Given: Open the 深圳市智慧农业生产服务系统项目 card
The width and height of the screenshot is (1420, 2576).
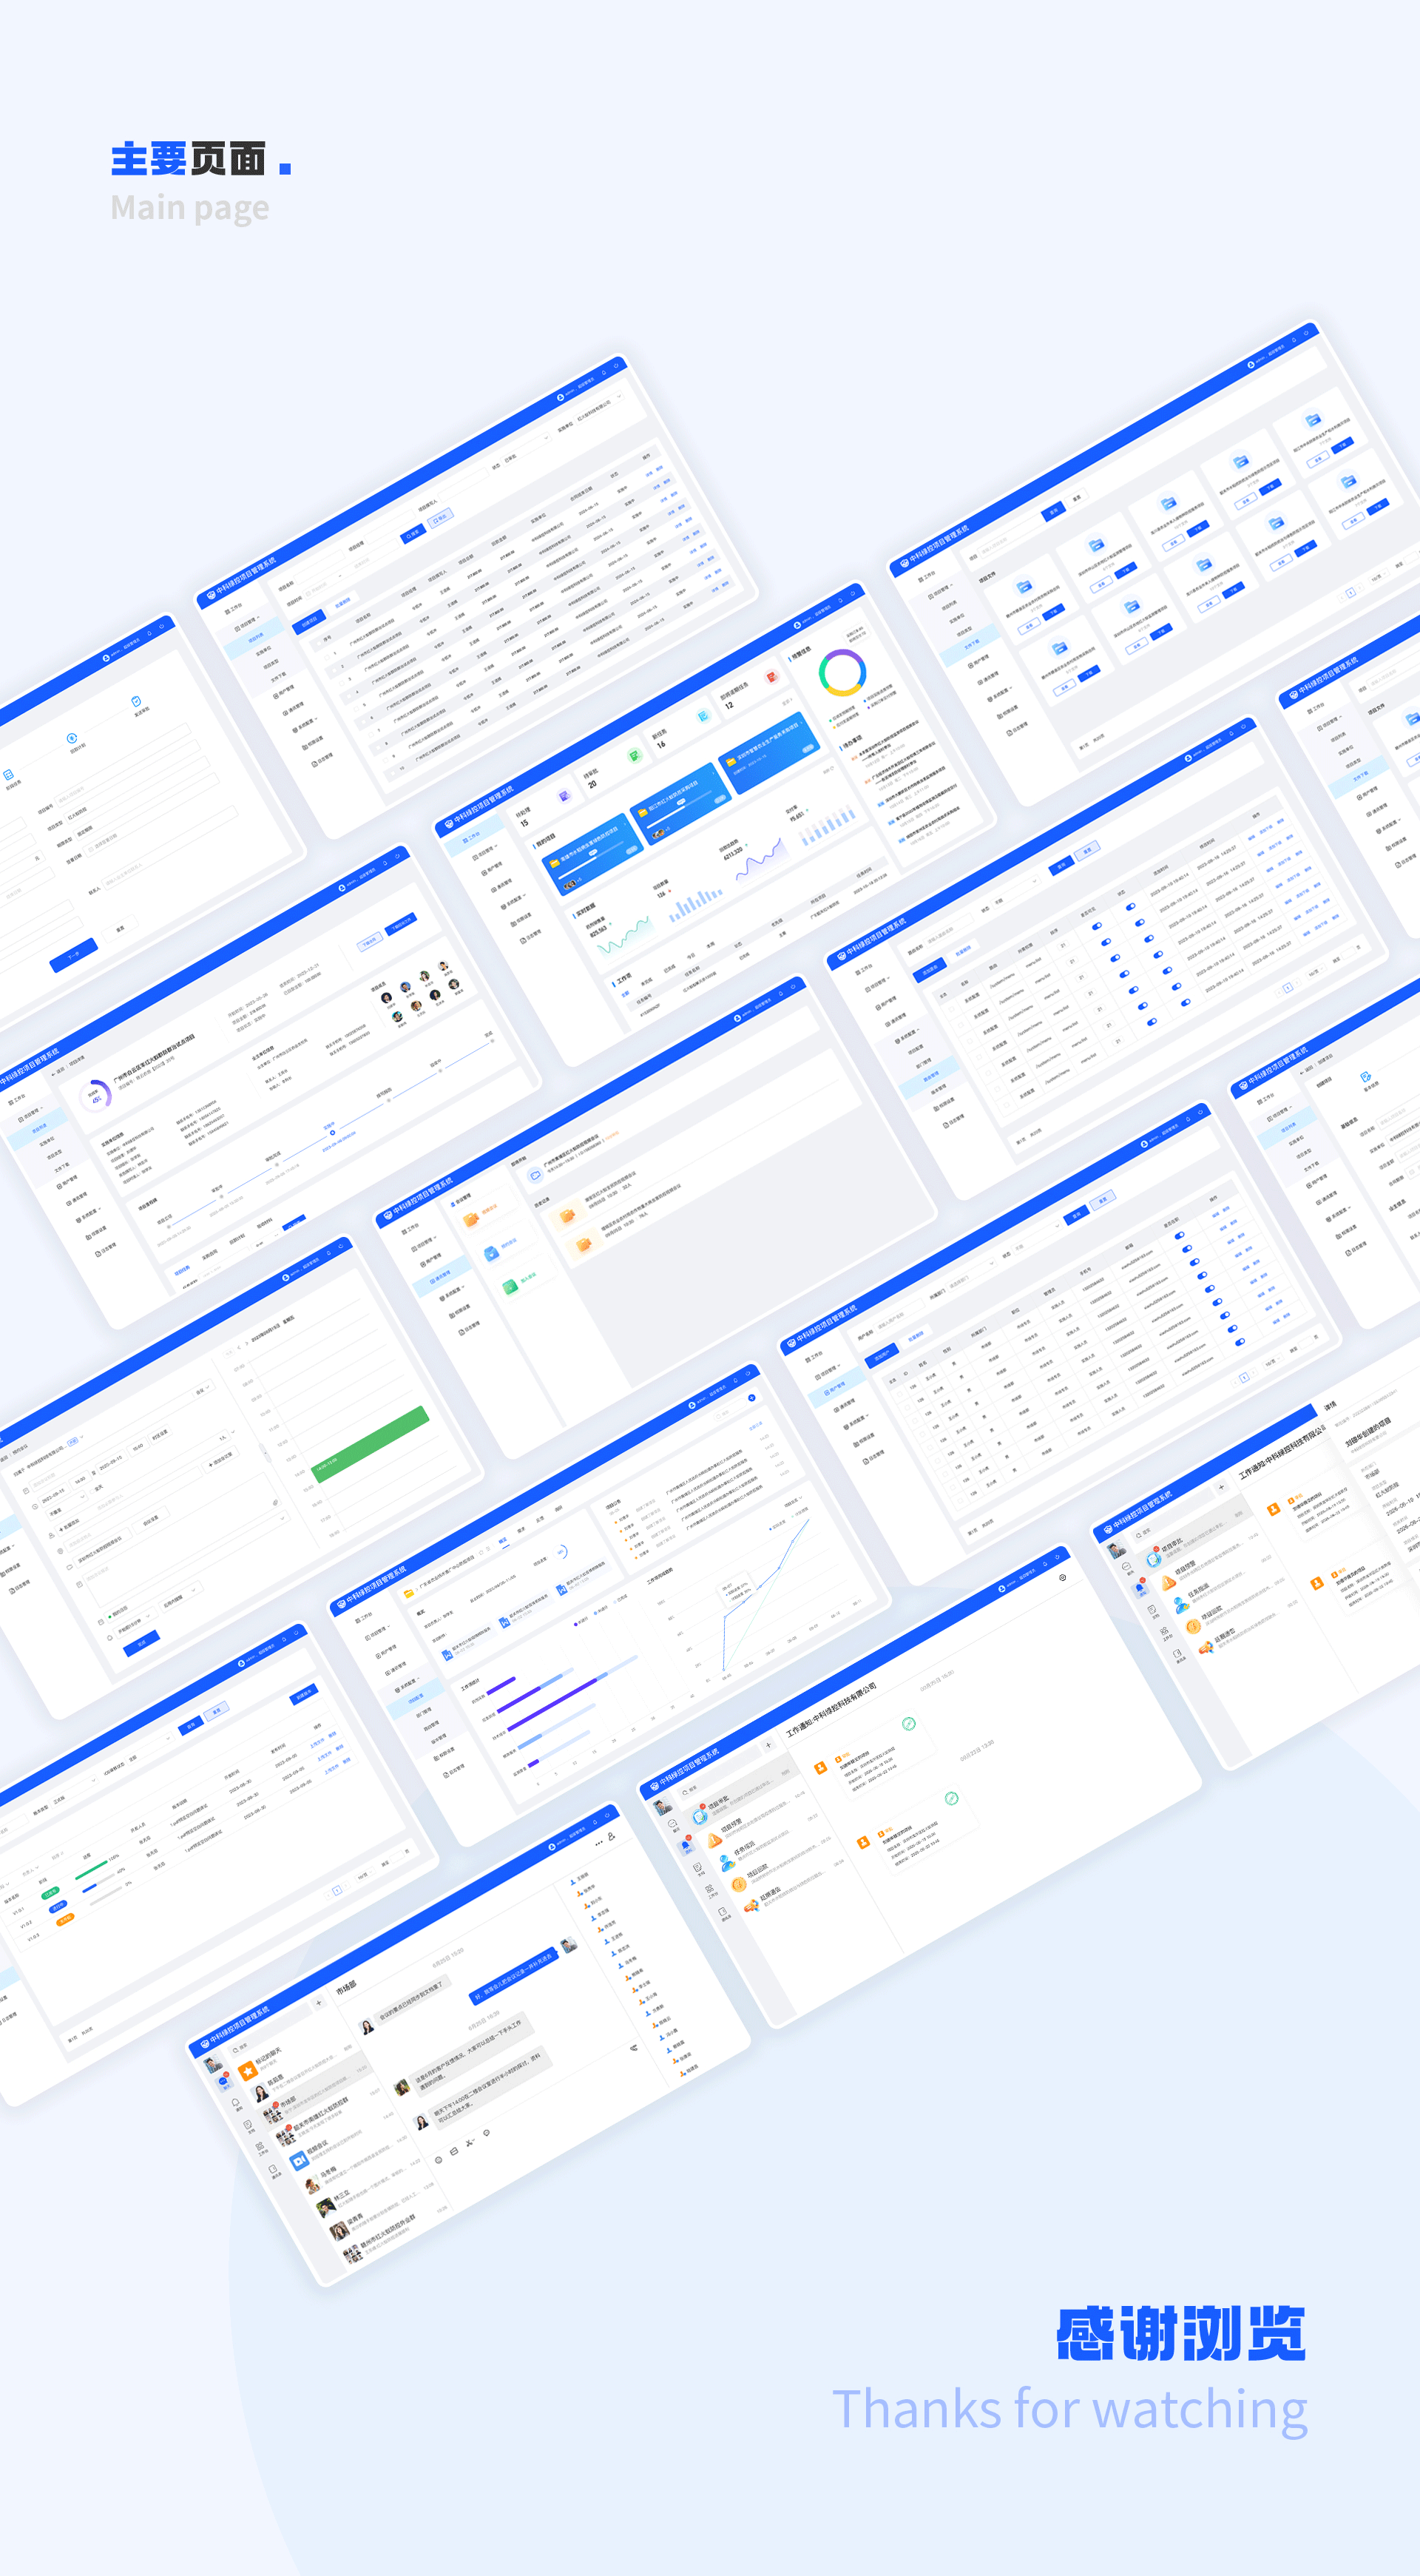Looking at the screenshot, I should (x=769, y=753).
